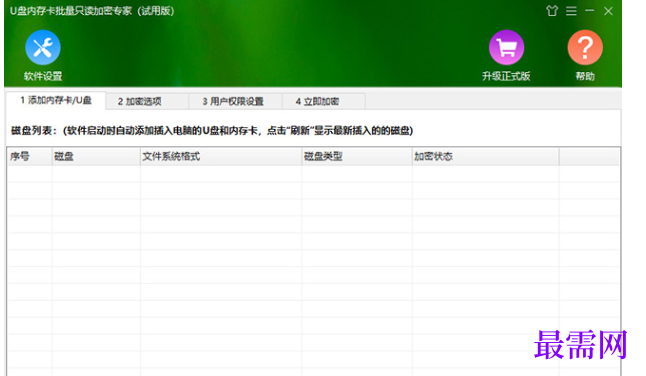Screen dimensions: 646x376
Task: Click the 序号 column header
Action: tap(30, 156)
